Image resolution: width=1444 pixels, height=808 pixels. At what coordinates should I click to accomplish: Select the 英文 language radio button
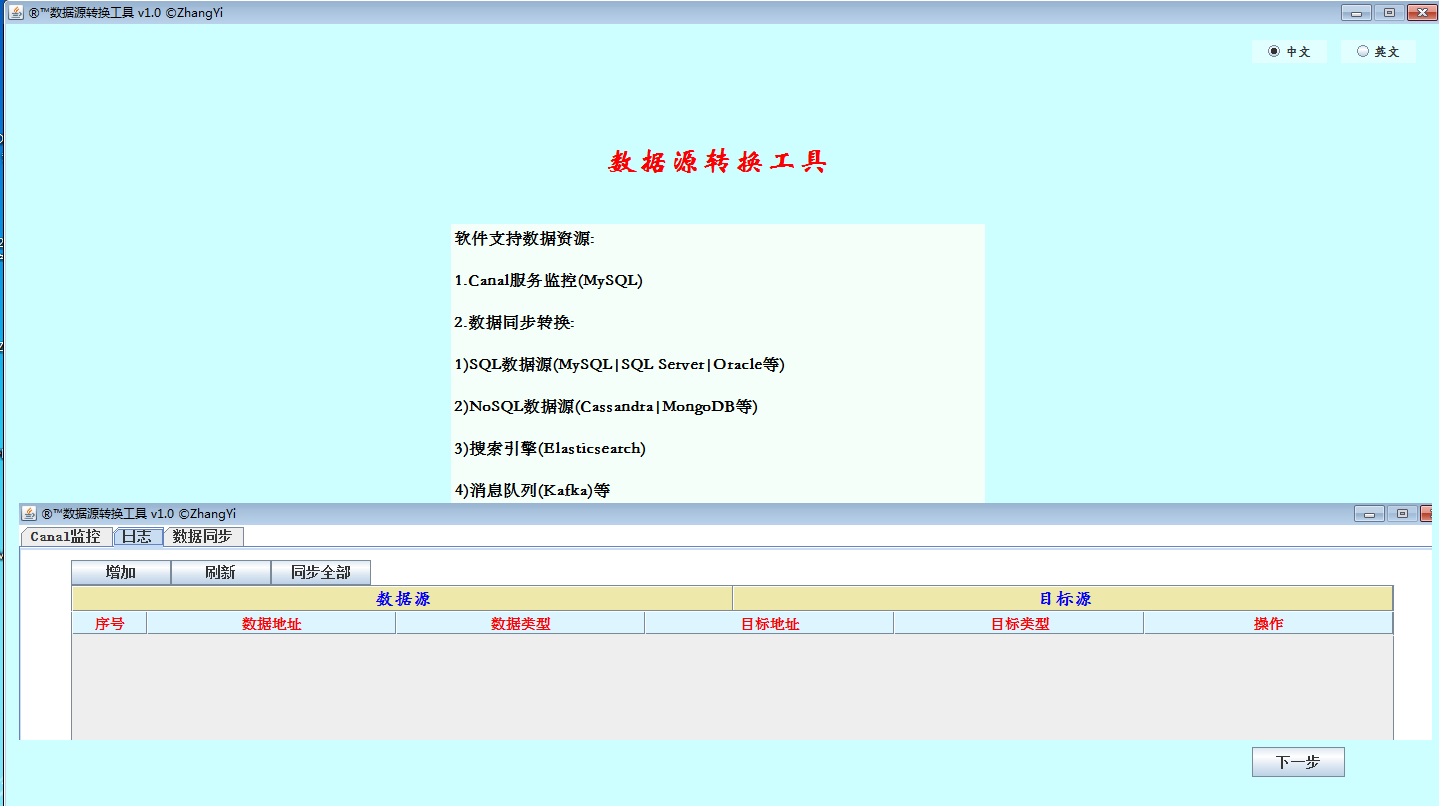1377,52
